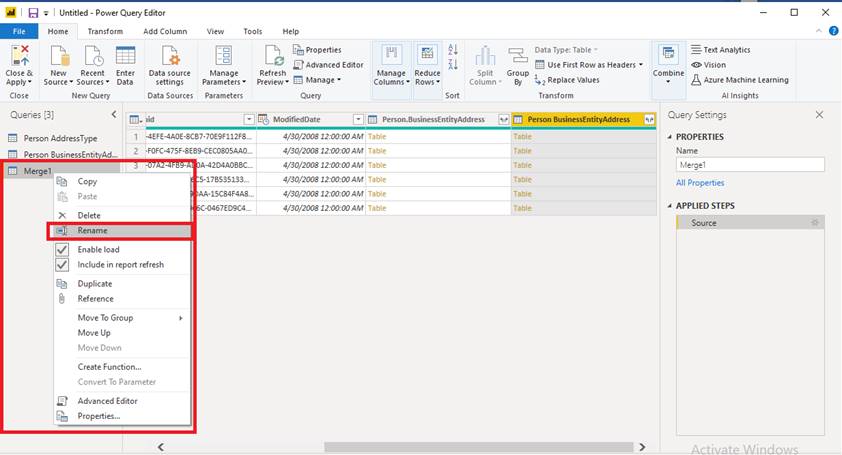Open query Properties in the ribbon
Screen dimensions: 842x455
pos(317,49)
